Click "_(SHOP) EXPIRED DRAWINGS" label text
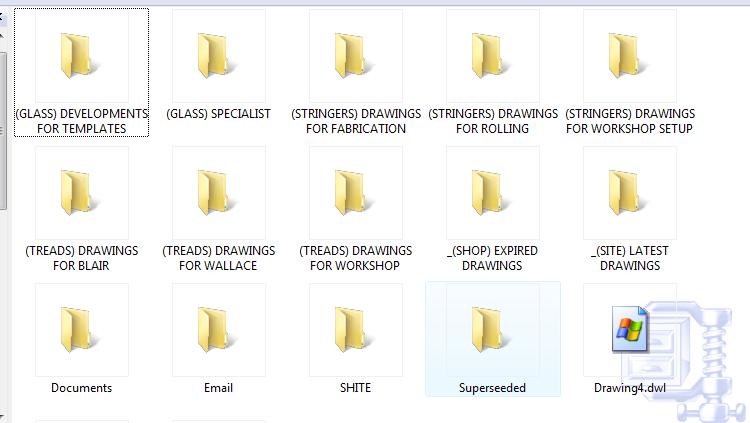The height and width of the screenshot is (423, 750). click(x=493, y=258)
